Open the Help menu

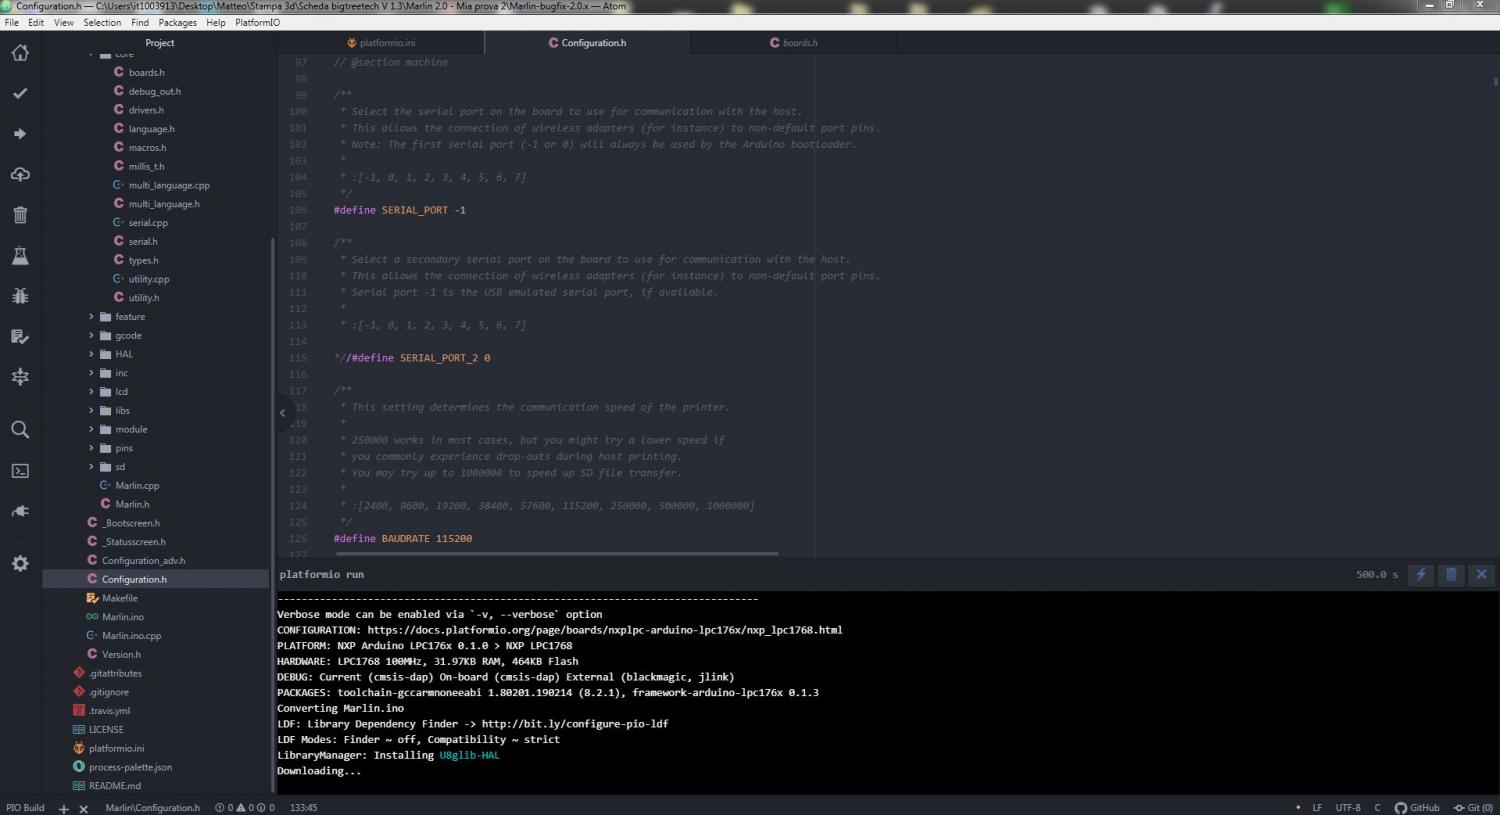pyautogui.click(x=216, y=23)
